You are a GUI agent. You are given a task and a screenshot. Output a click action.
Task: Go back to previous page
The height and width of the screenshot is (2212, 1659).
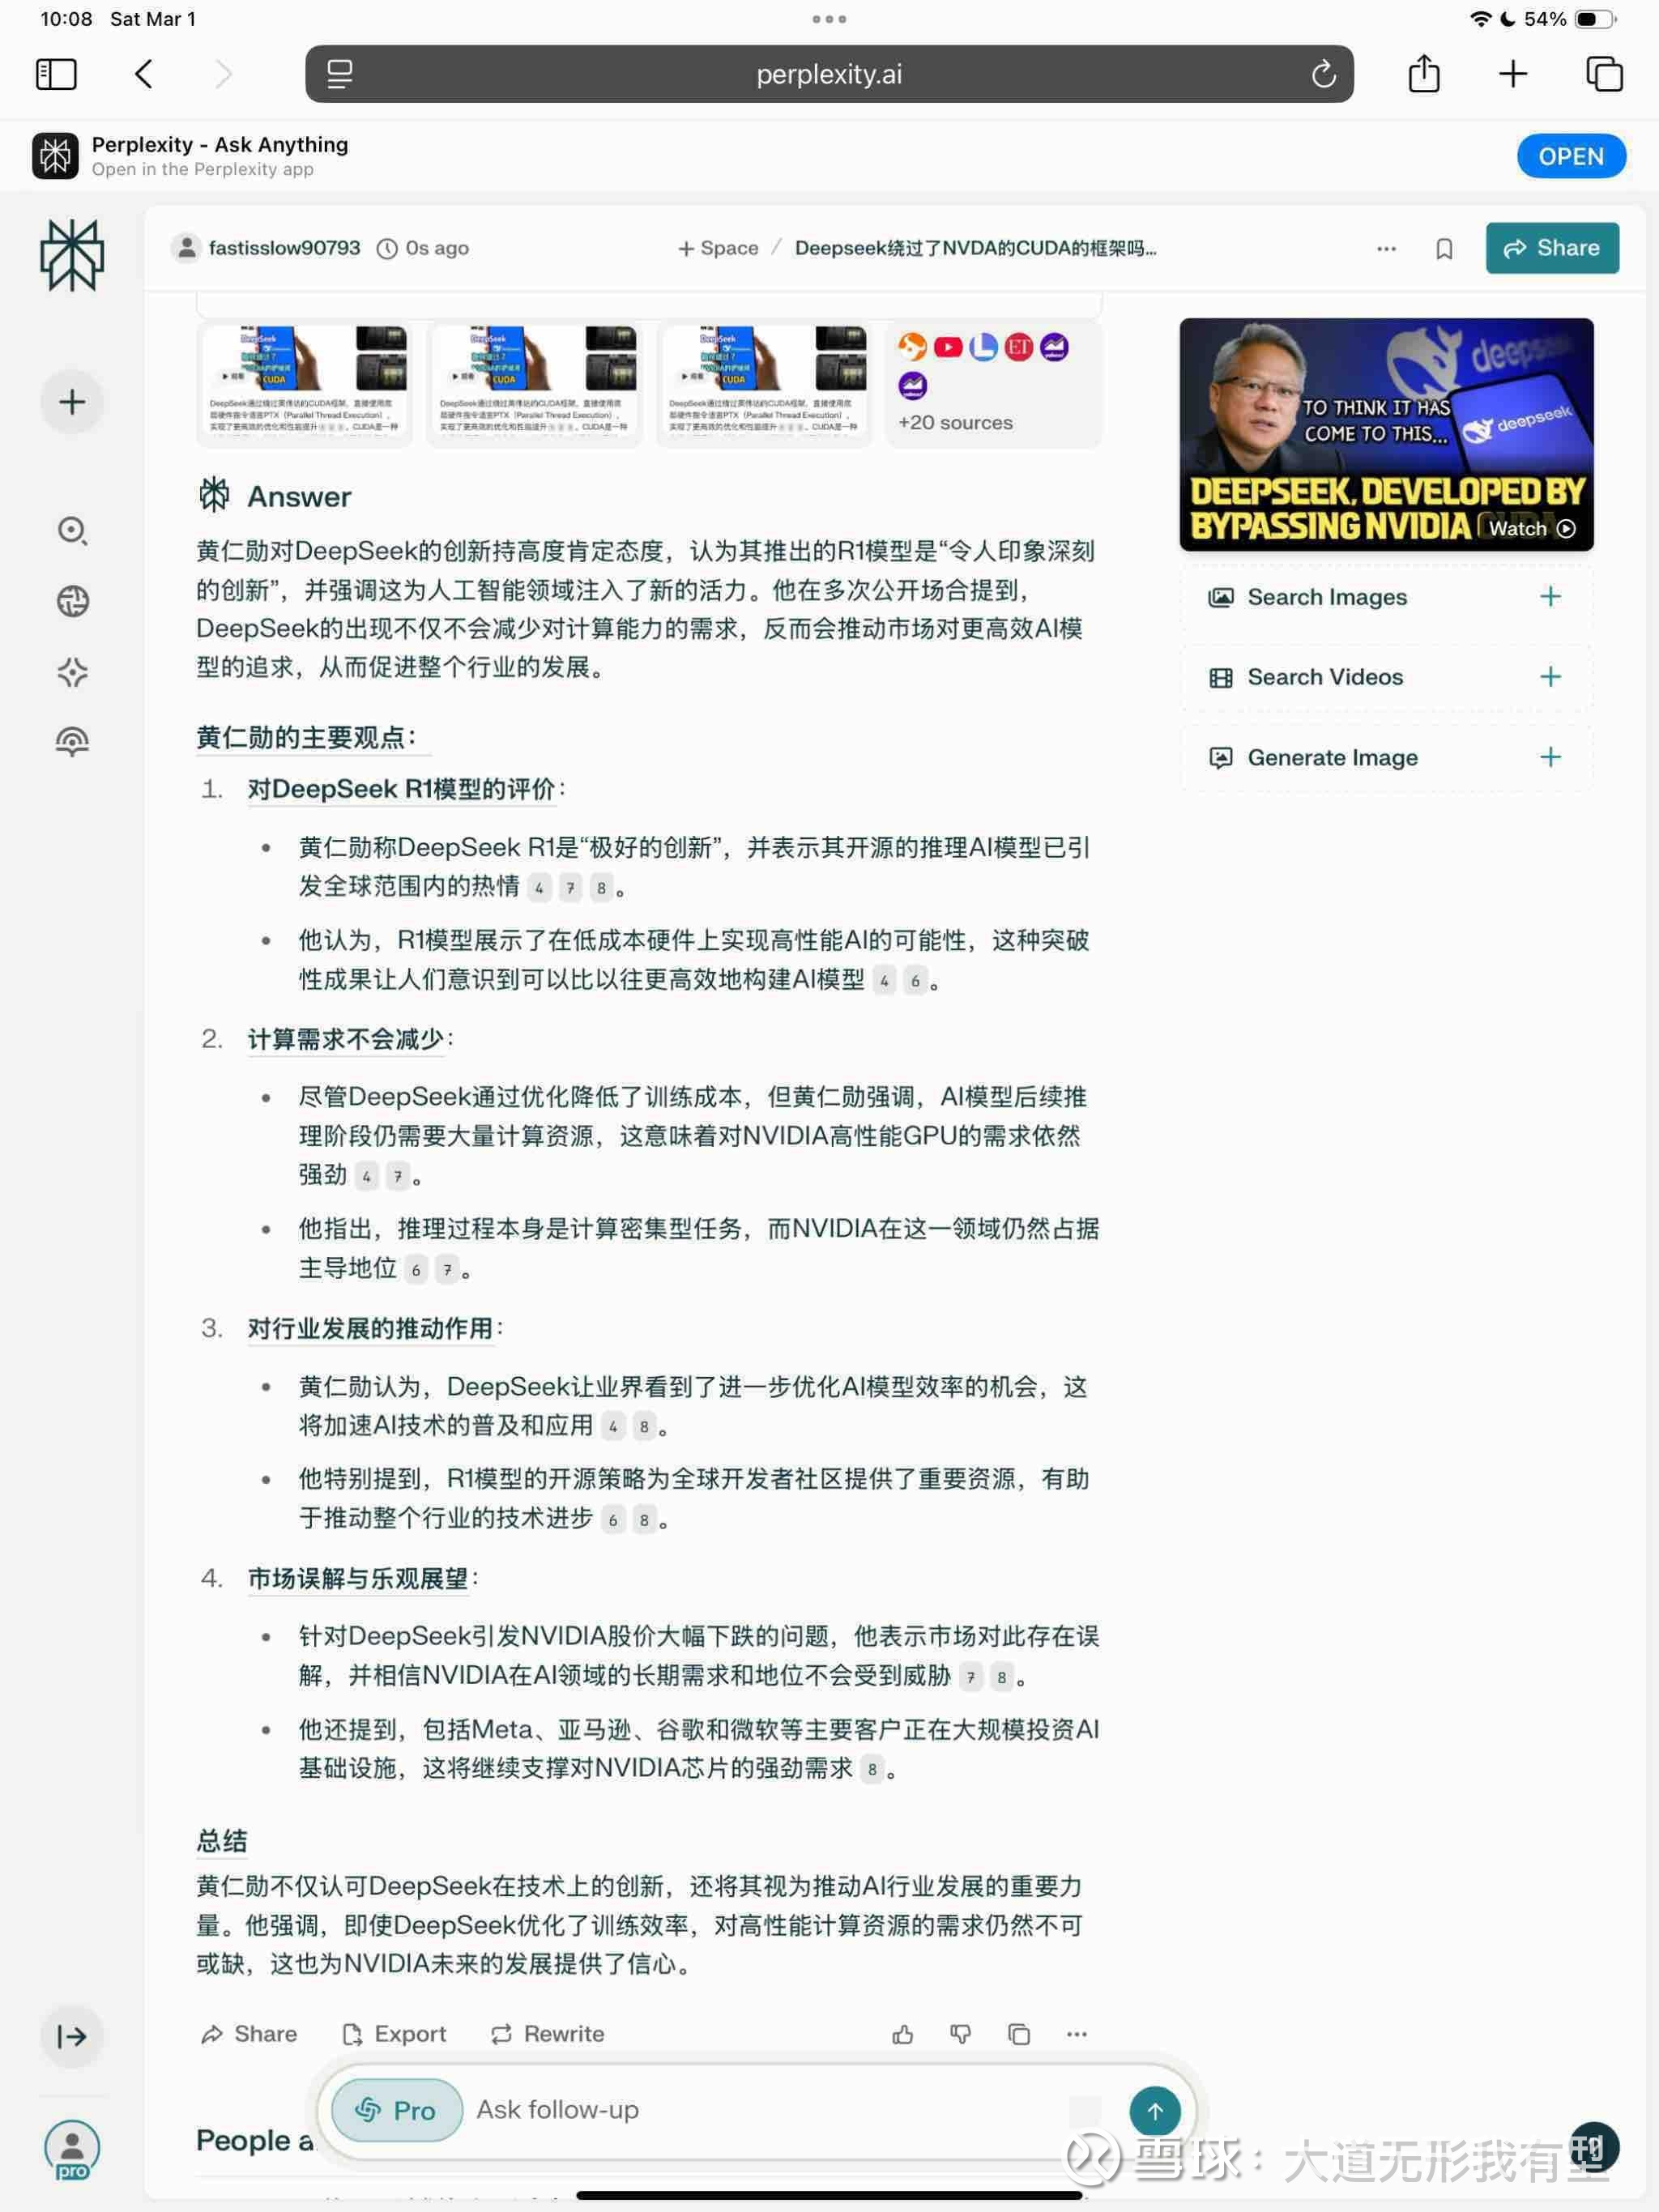pos(144,74)
